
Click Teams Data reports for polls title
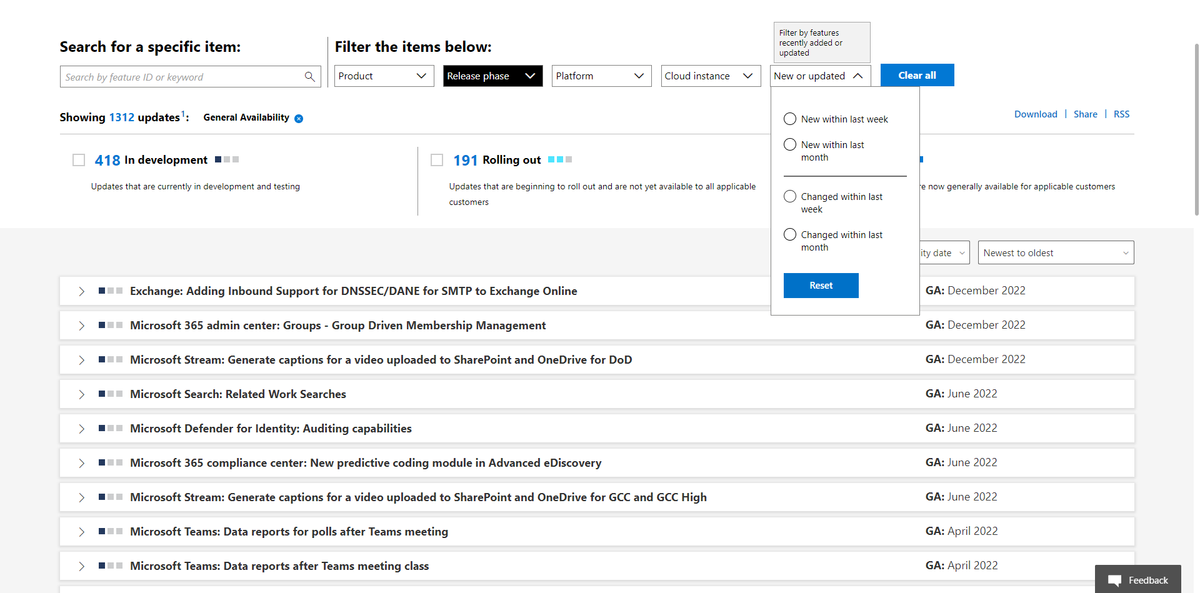pos(289,531)
